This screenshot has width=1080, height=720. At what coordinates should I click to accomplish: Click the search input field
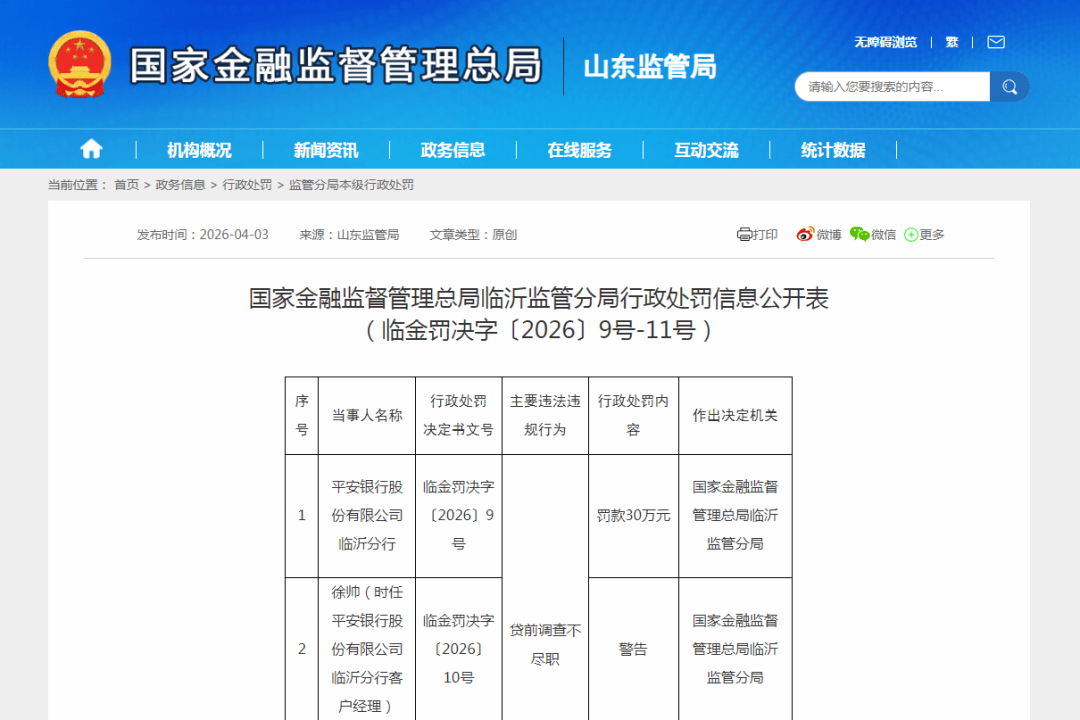tap(890, 87)
